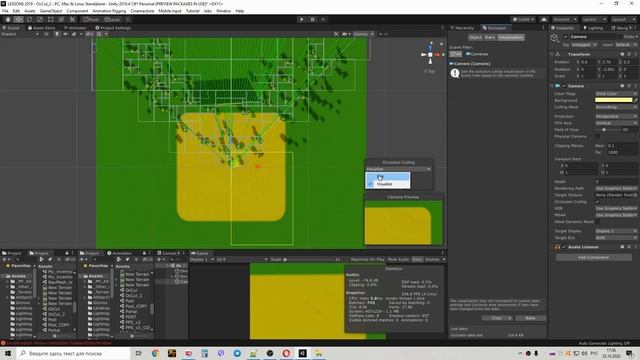640x360 pixels.
Task: Open the GameObject menu
Action: 51,11
